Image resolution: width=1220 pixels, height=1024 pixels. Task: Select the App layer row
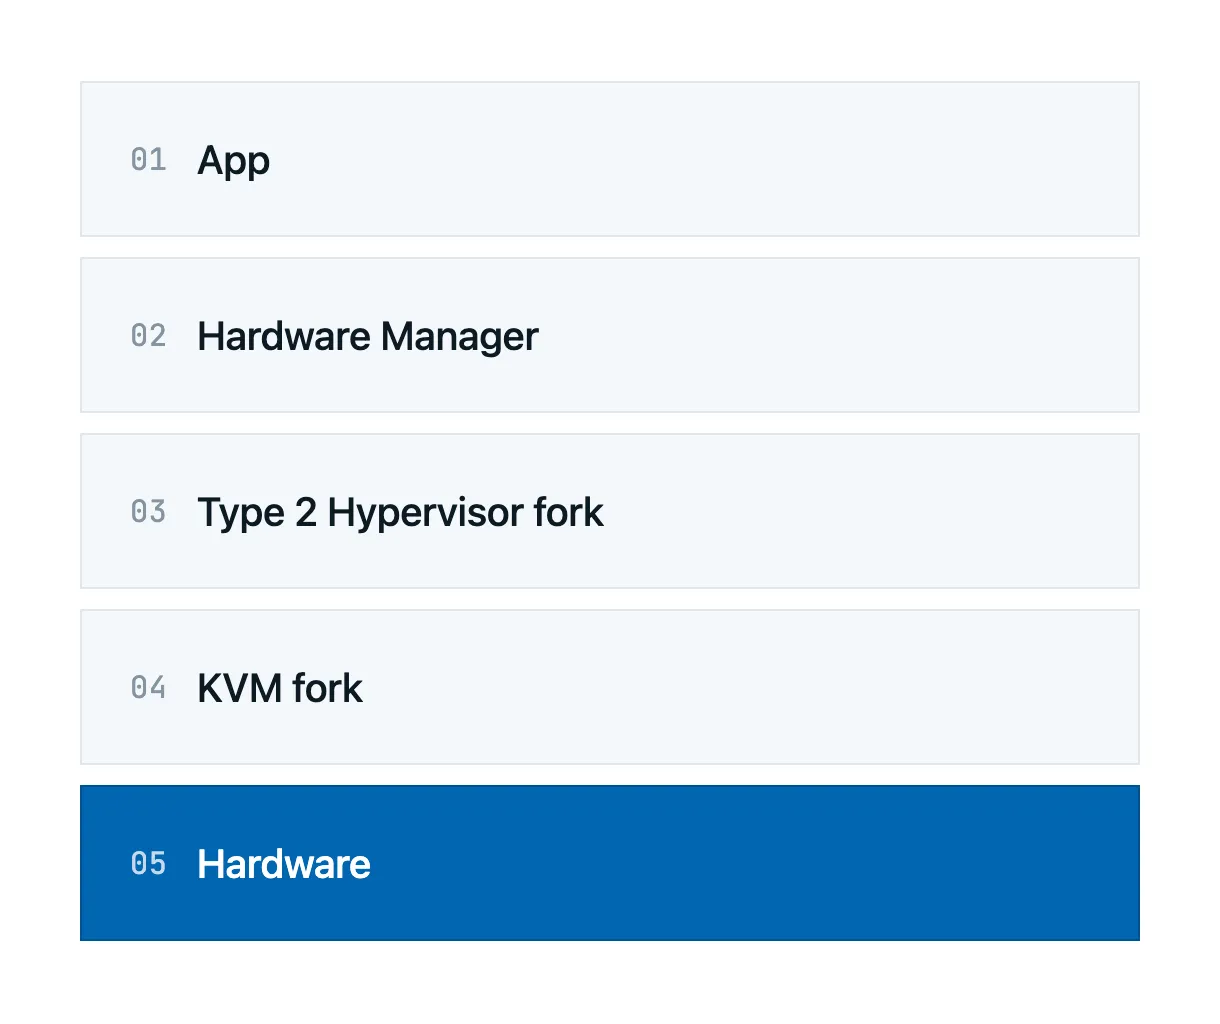(x=610, y=159)
